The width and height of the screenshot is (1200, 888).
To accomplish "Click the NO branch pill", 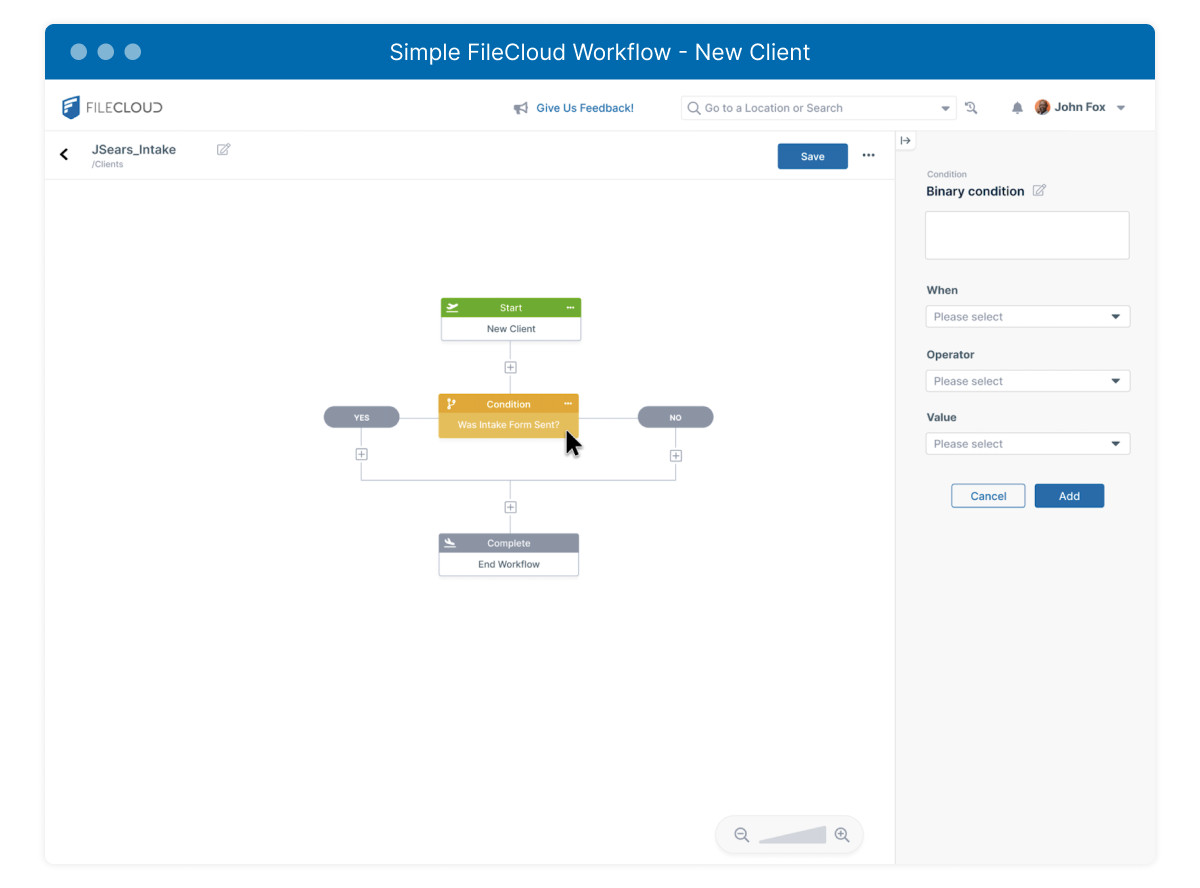I will tap(675, 417).
